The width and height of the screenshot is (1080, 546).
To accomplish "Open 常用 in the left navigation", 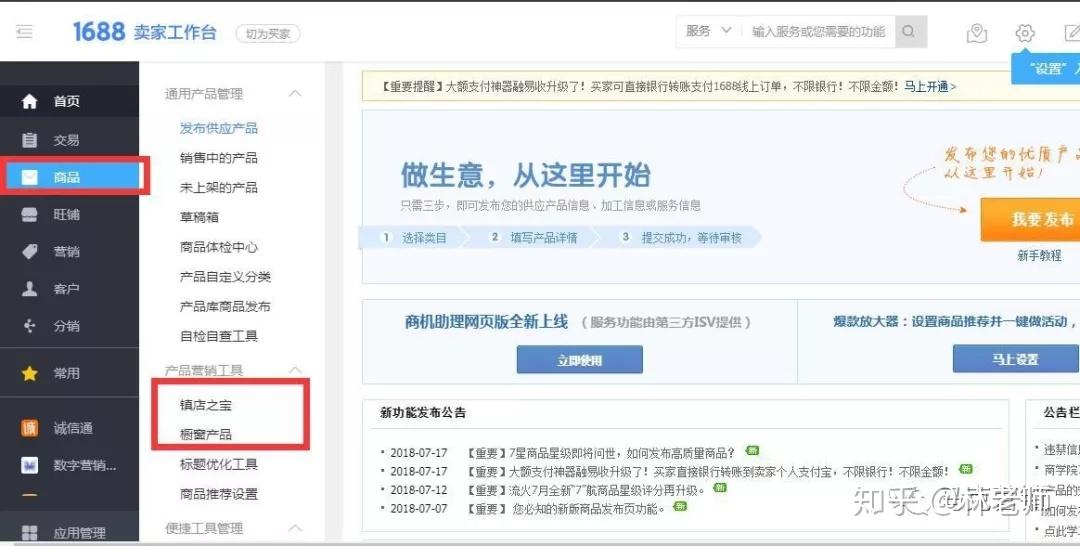I will [69, 373].
